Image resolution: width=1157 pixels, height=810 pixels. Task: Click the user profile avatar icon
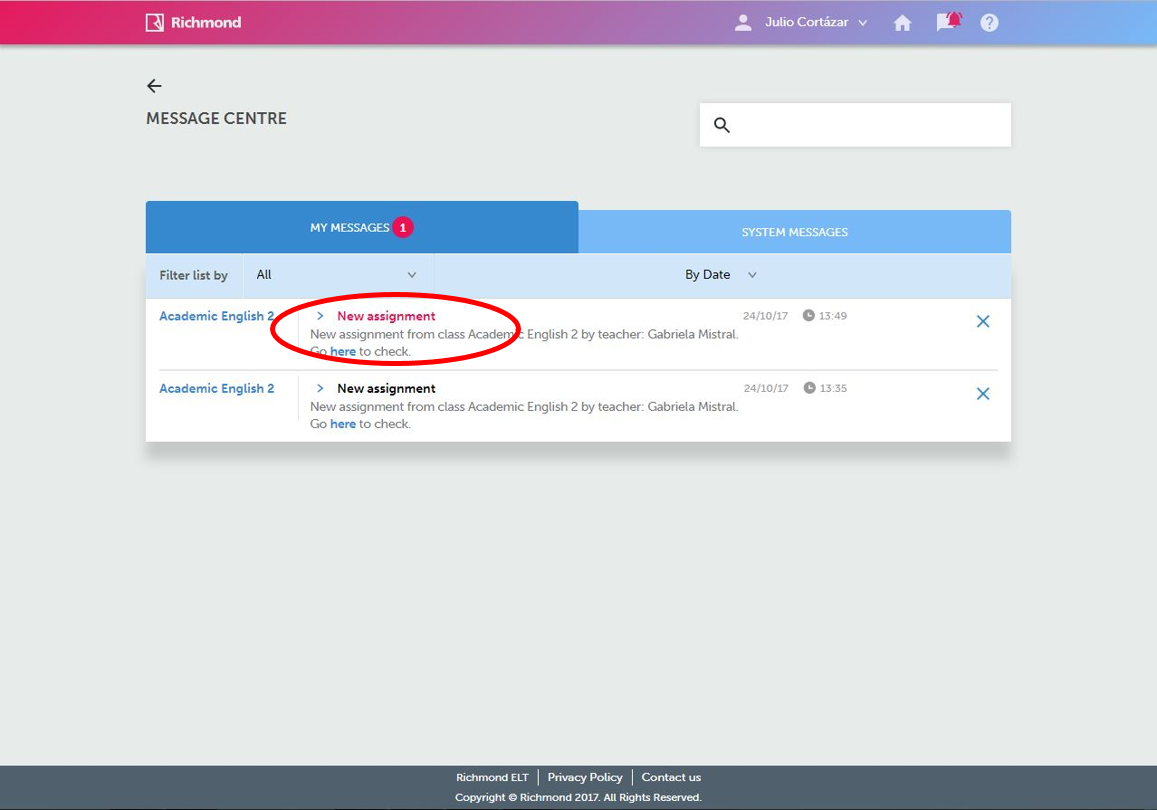743,23
